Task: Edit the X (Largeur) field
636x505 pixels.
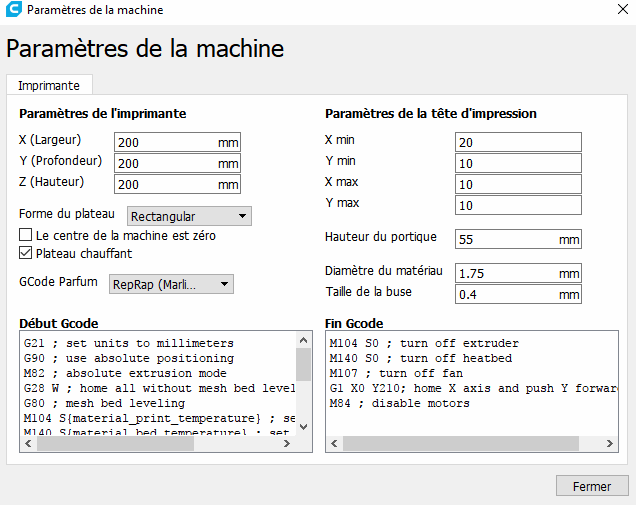Action: tap(177, 142)
